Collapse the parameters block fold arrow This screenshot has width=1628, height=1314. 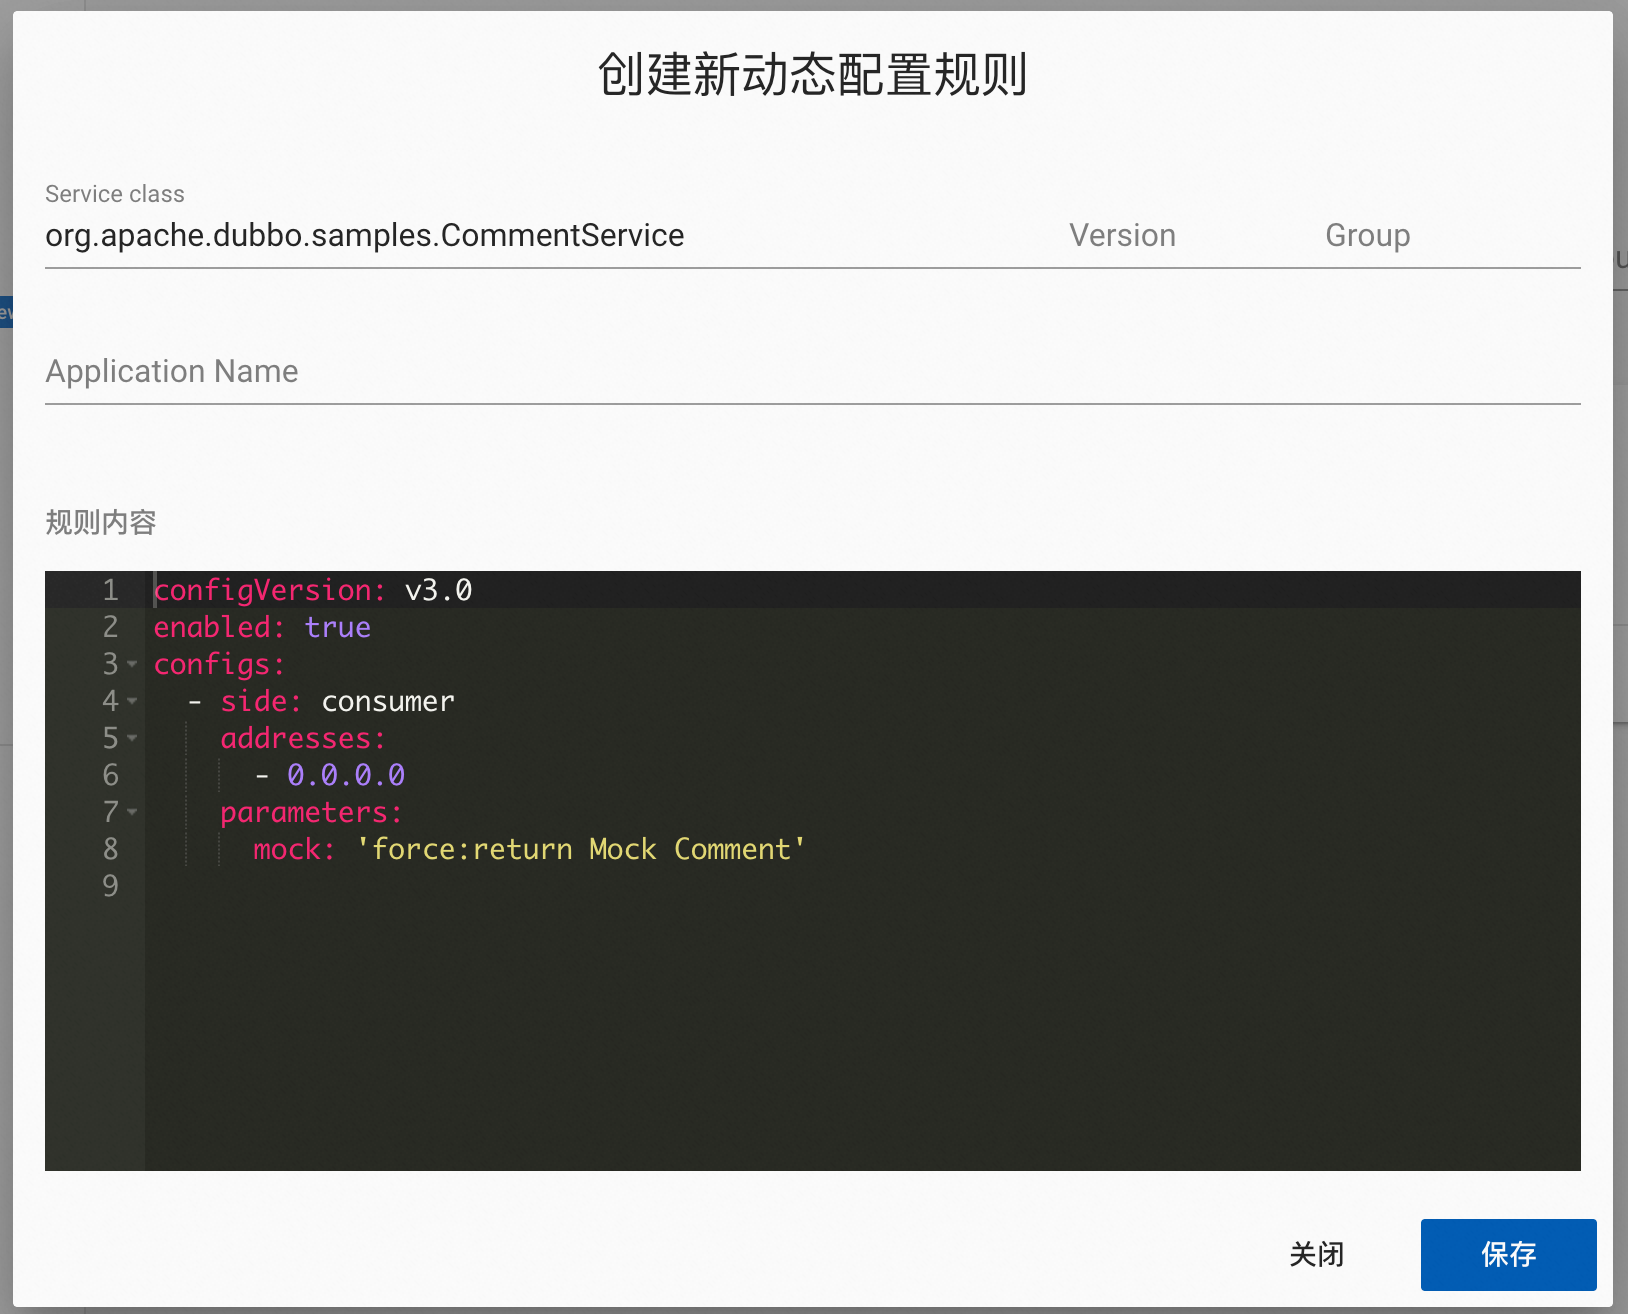(133, 812)
